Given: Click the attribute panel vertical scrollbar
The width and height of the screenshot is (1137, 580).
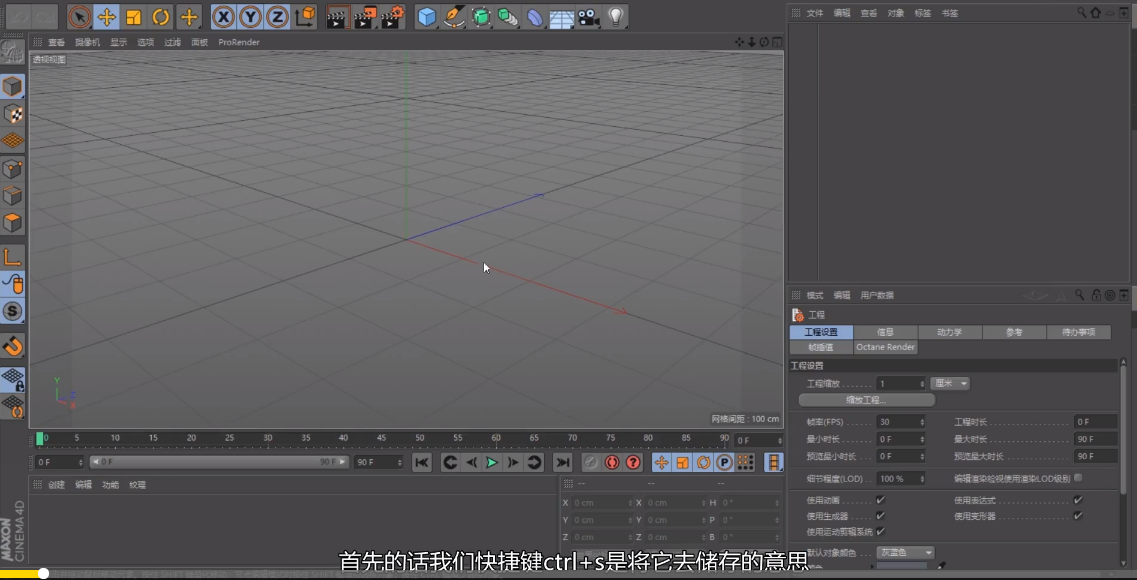Looking at the screenshot, I should click(x=1124, y=428).
